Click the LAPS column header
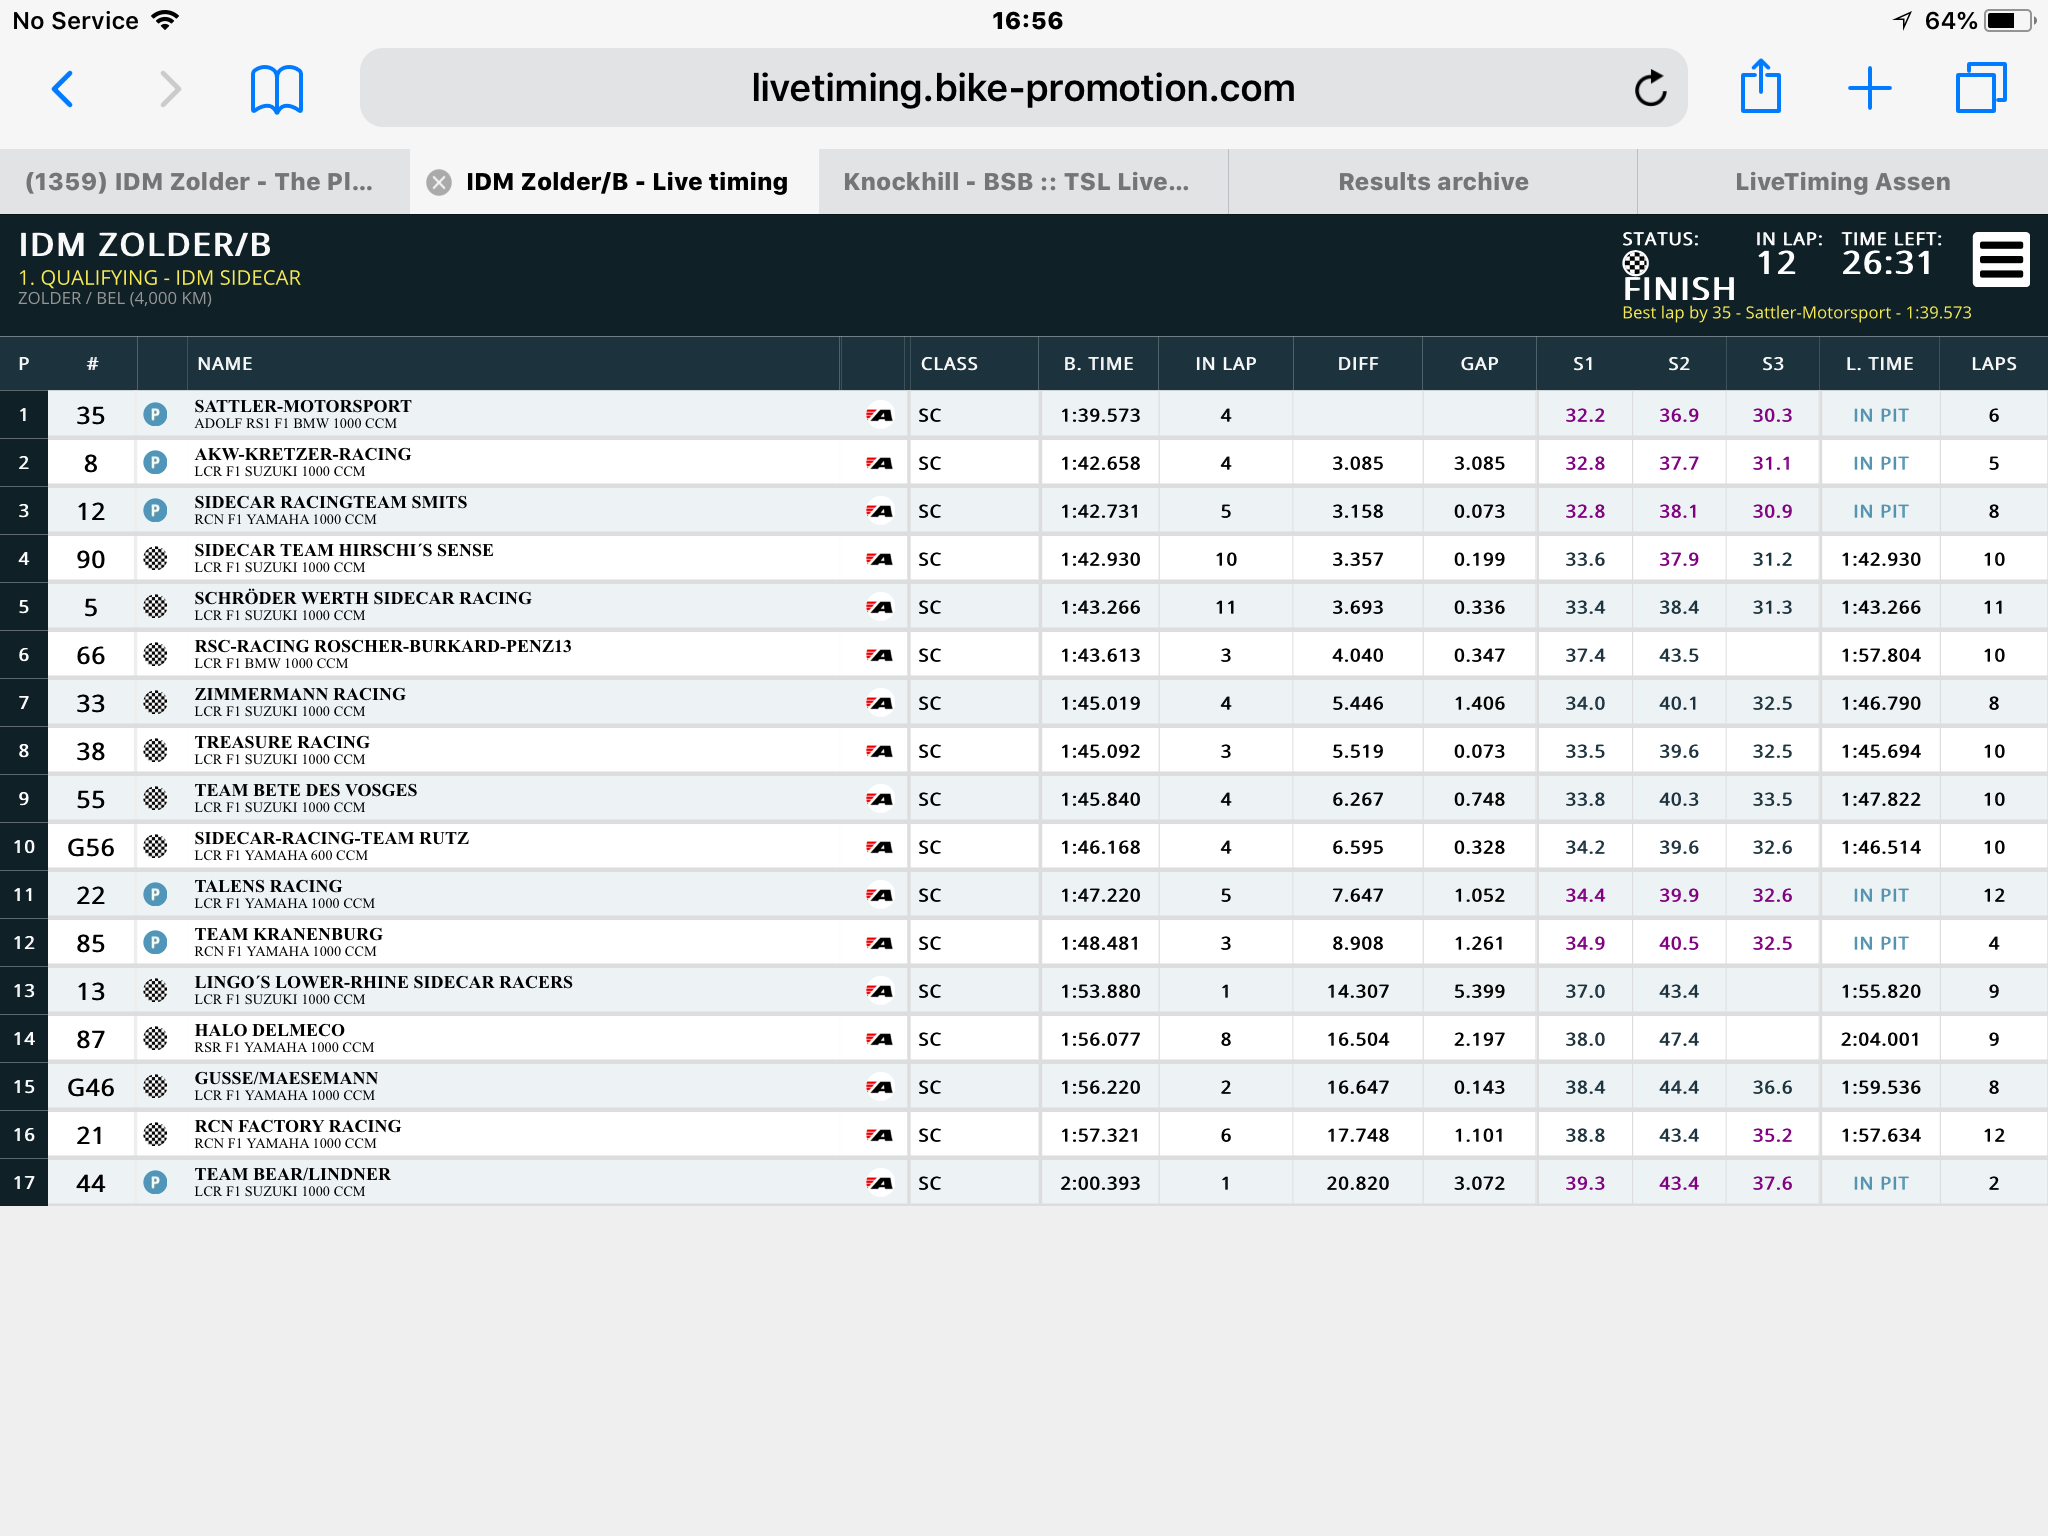 (1994, 364)
